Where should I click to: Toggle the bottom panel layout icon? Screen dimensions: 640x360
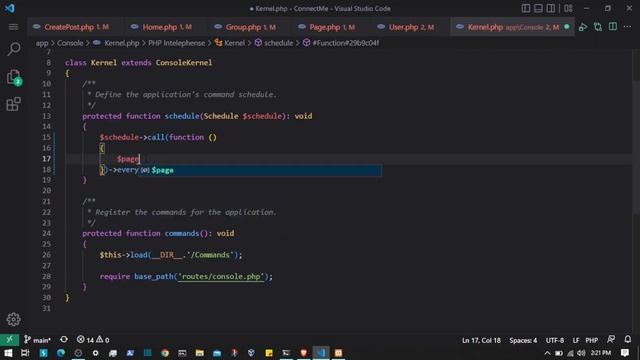point(538,8)
